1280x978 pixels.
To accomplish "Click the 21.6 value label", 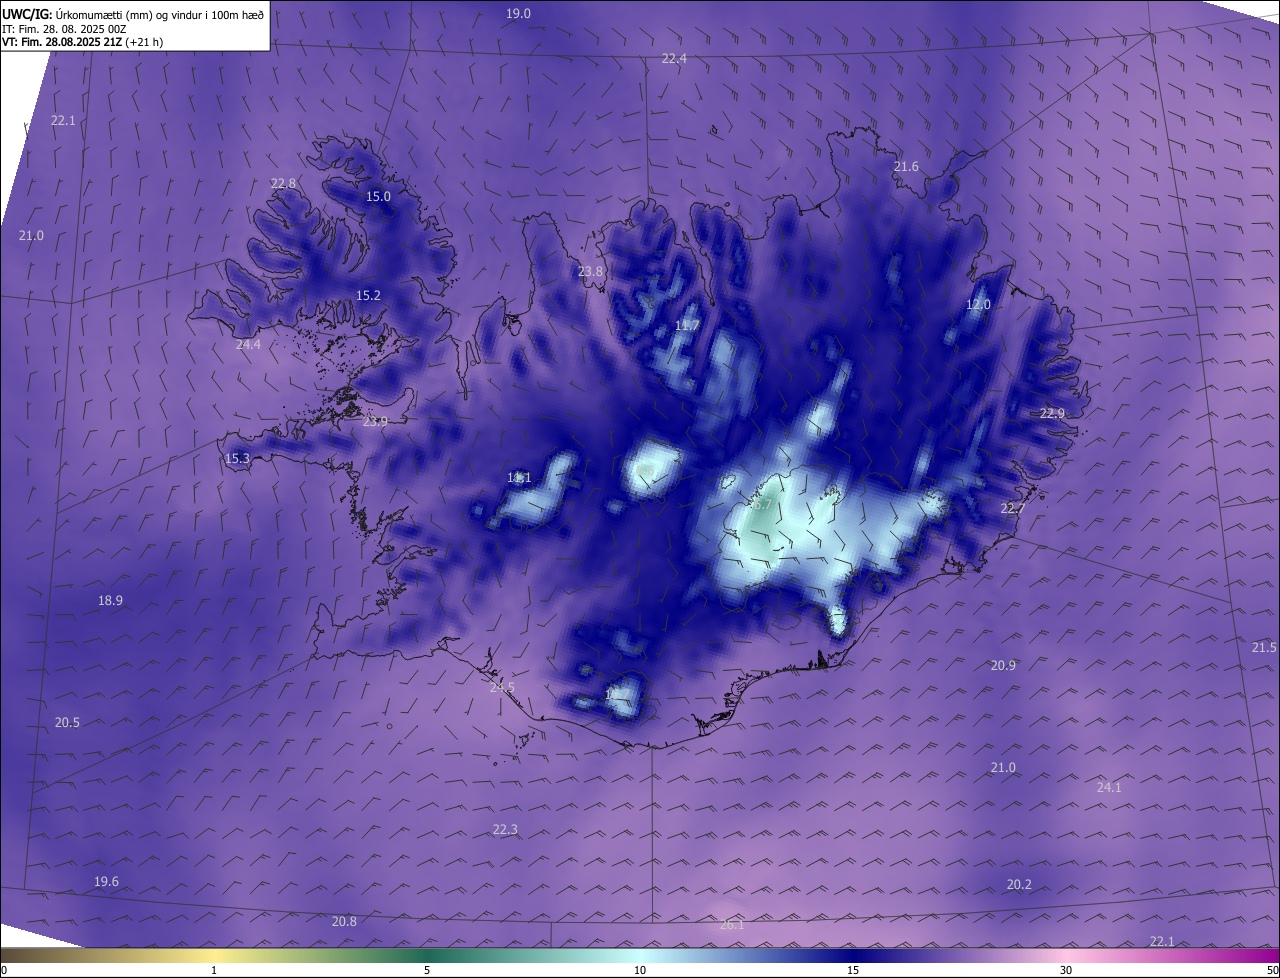I will pyautogui.click(x=906, y=166).
